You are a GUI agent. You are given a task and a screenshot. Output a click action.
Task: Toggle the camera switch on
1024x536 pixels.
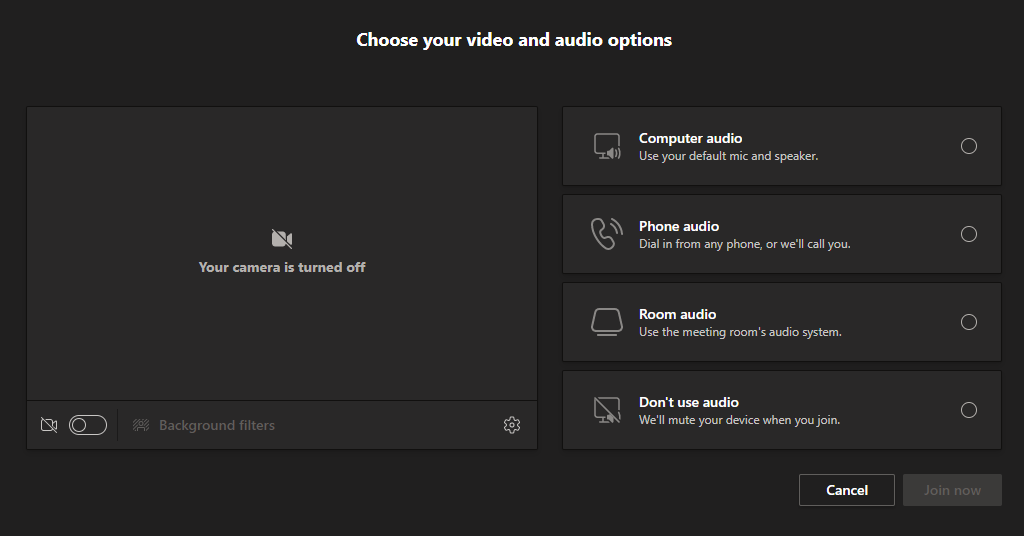point(88,425)
